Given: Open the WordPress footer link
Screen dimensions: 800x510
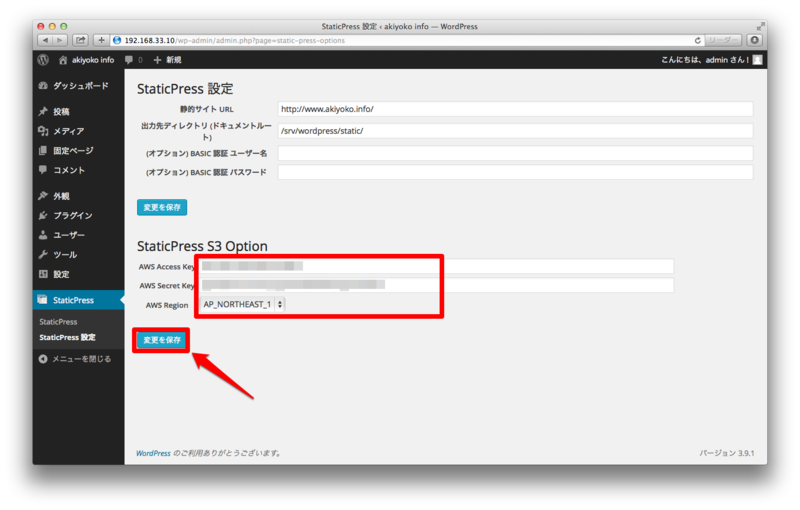Looking at the screenshot, I should (153, 453).
